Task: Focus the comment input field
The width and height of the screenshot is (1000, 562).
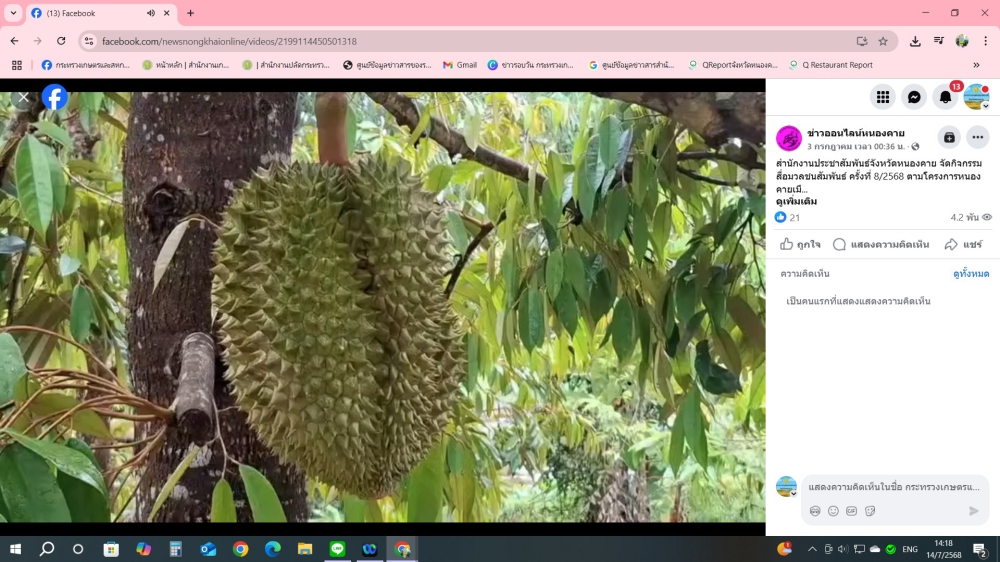Action: click(x=893, y=487)
